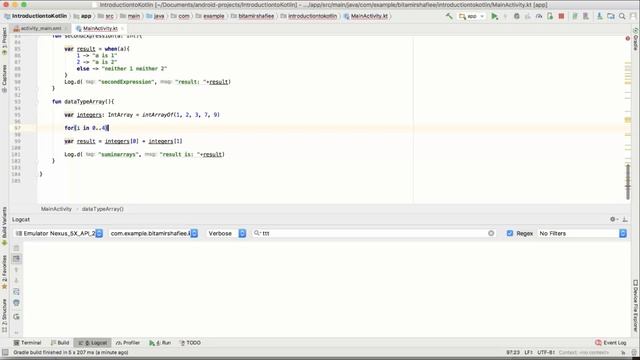The width and height of the screenshot is (640, 360).
Task: Click IntroductiontoKotlin in the navigation bar
Action: tap(36, 16)
